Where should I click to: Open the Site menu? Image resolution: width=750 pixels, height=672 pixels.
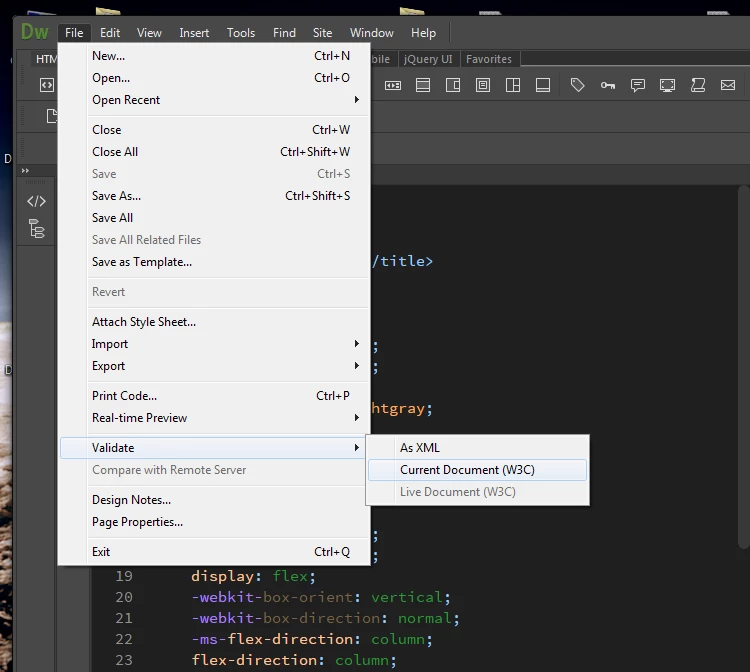click(322, 33)
